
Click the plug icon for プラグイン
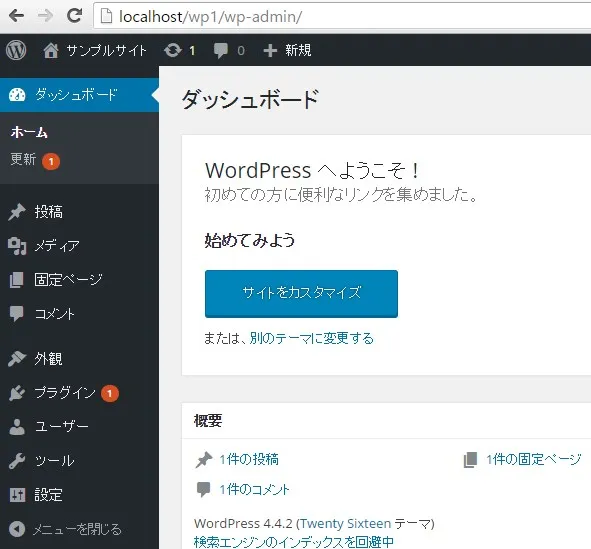17,393
